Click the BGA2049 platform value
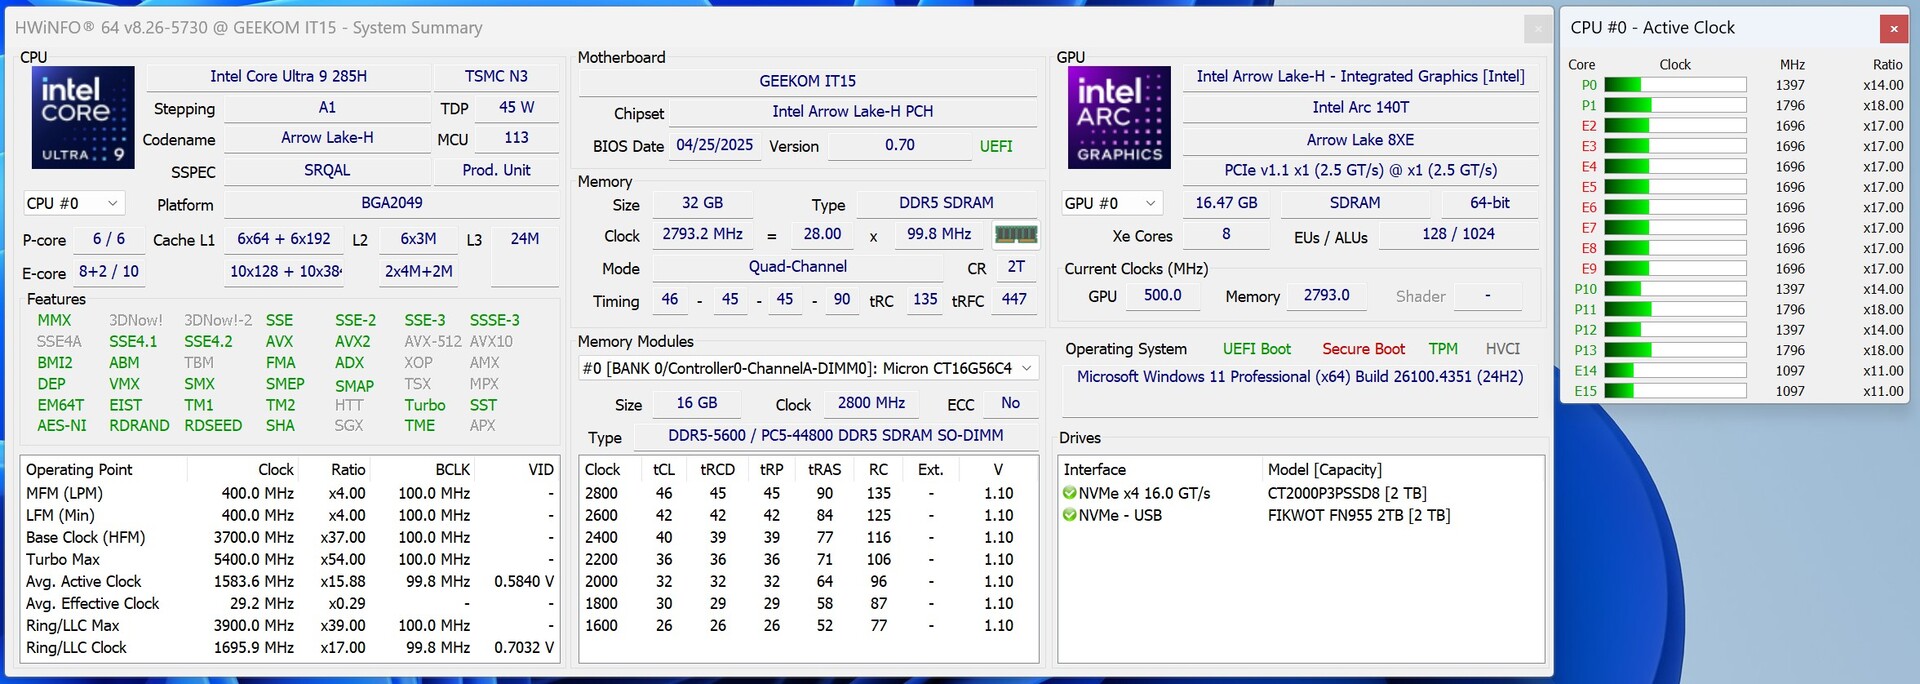 tap(392, 202)
